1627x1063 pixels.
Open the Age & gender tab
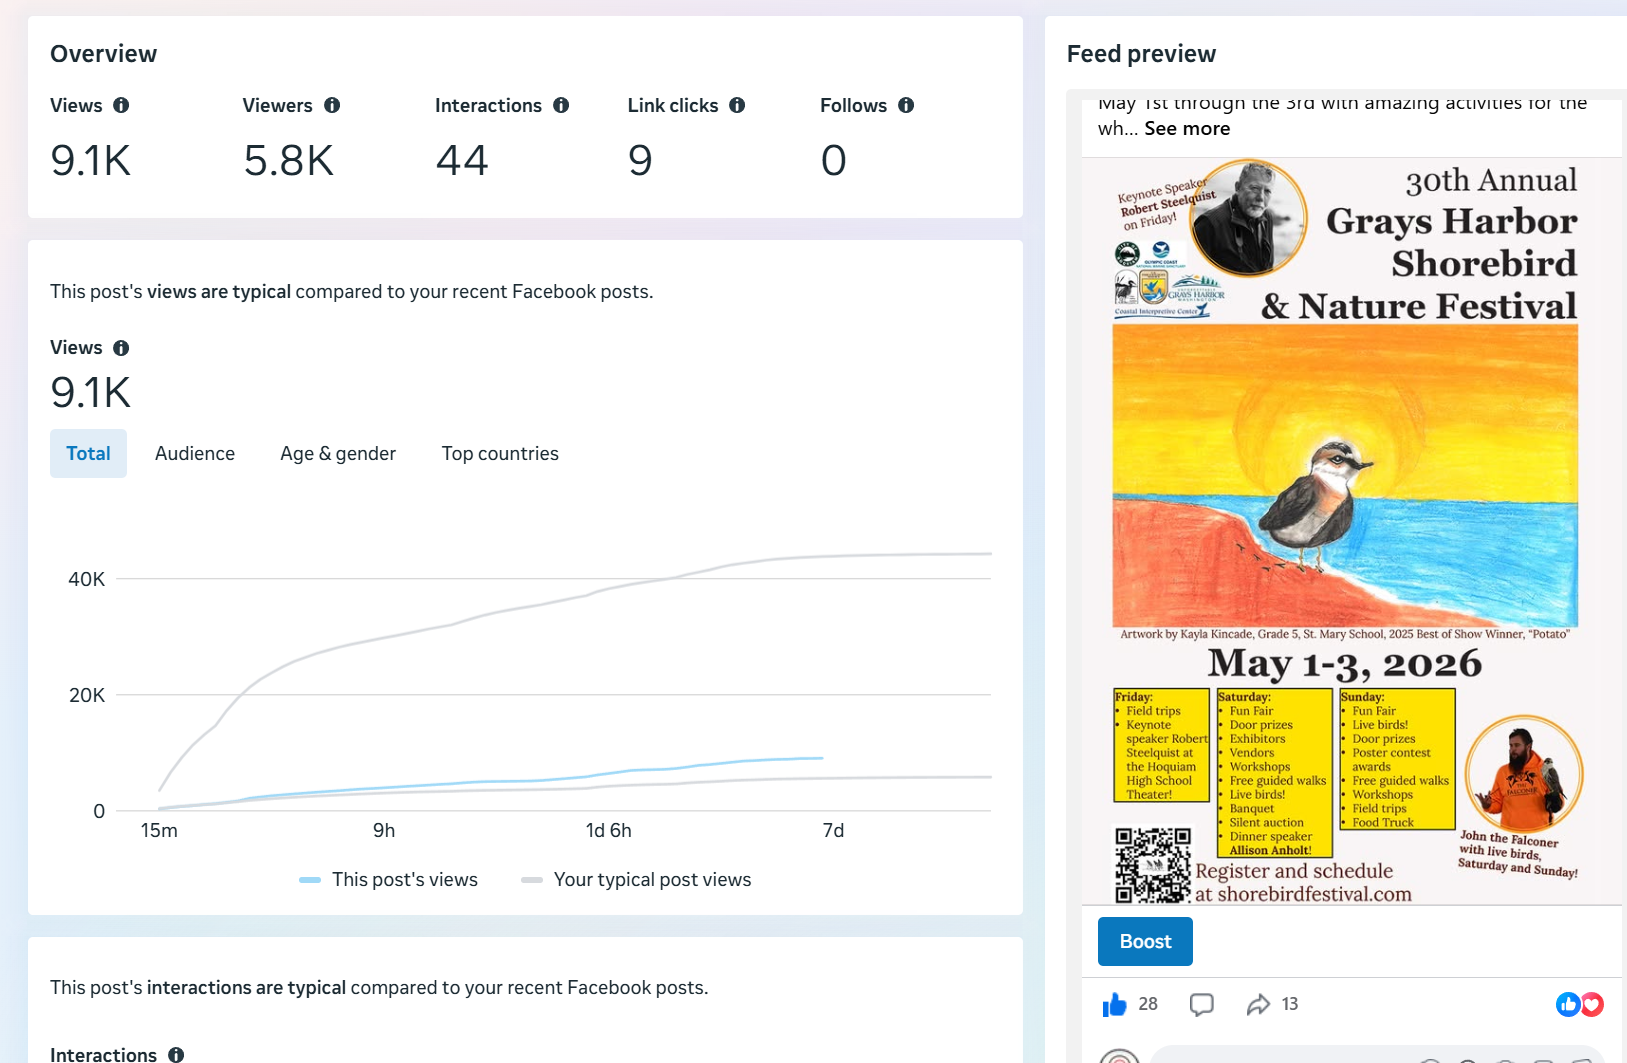coord(338,453)
